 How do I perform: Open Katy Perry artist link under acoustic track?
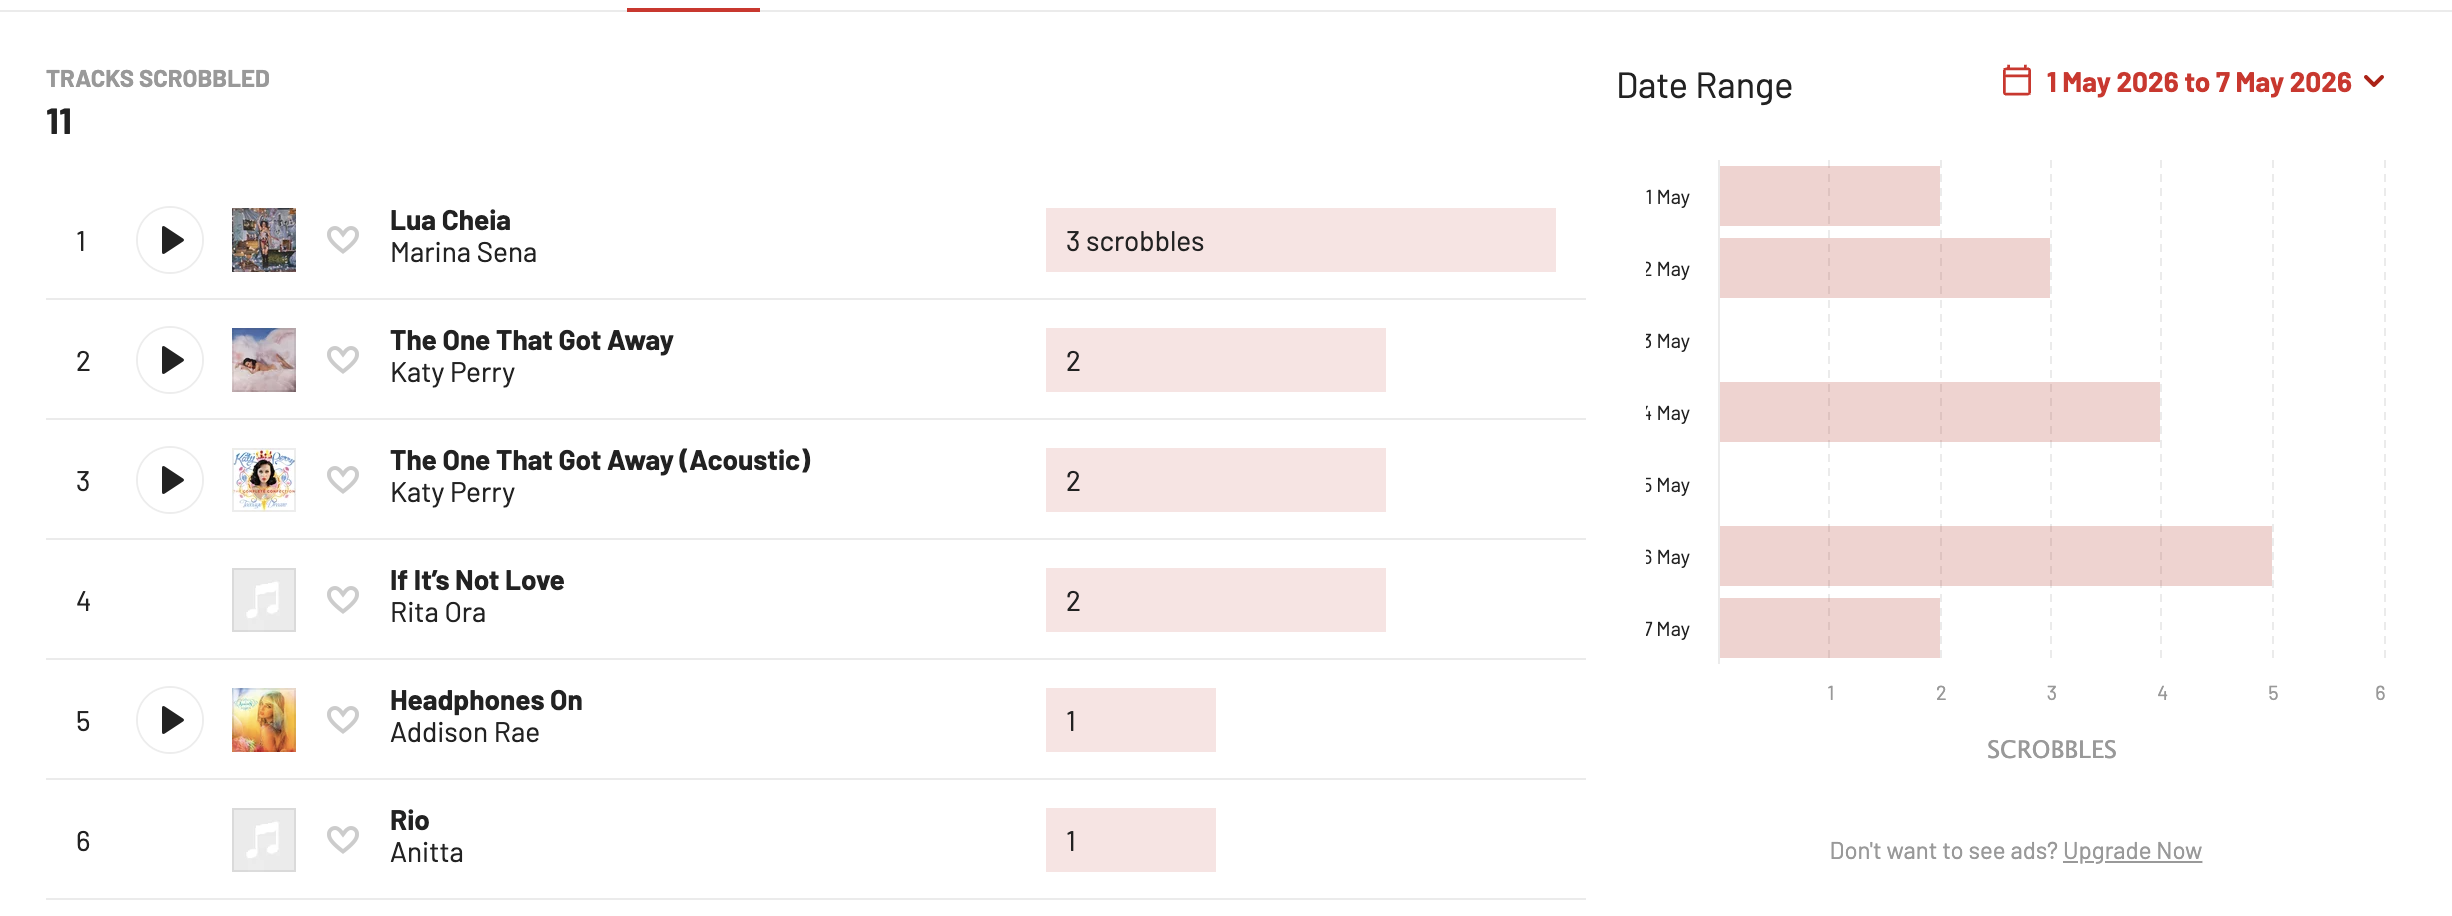pyautogui.click(x=453, y=493)
